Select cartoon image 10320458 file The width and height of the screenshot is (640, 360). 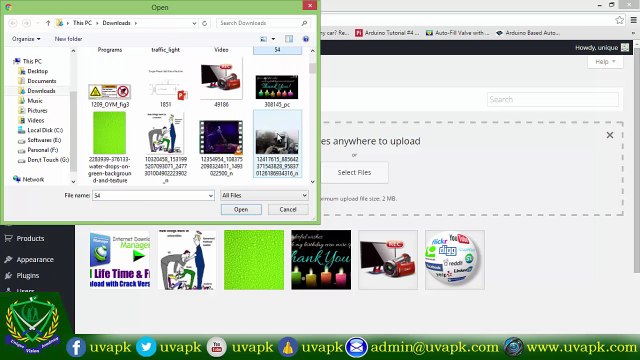pos(166,147)
